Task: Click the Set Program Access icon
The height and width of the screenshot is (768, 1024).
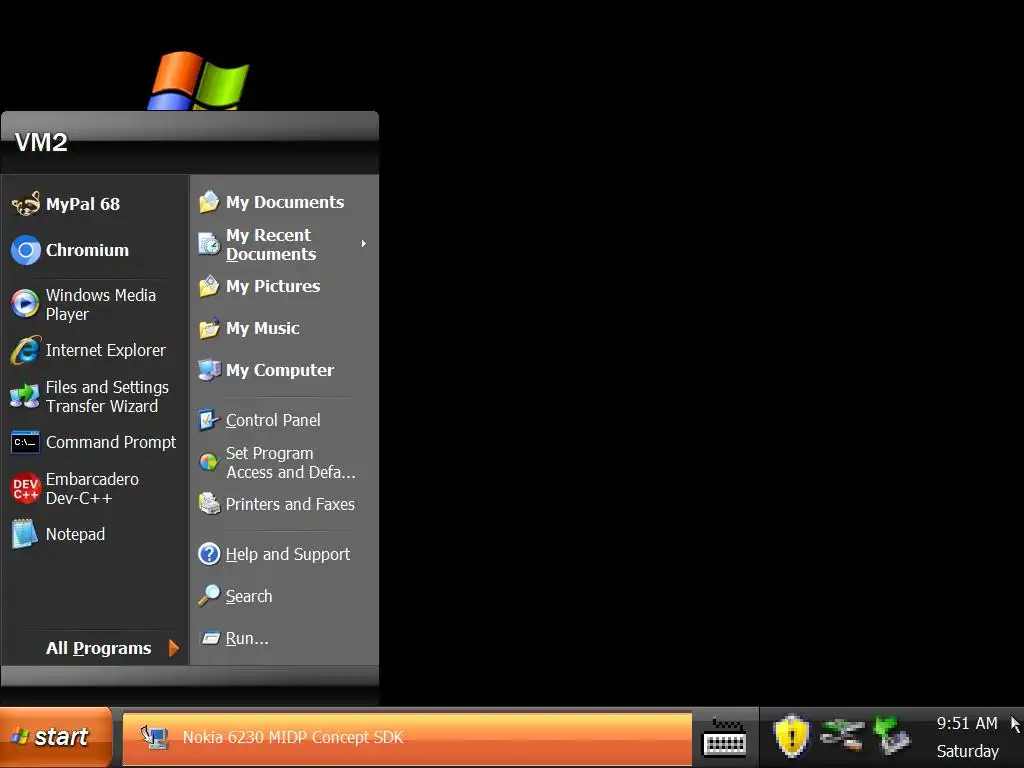Action: [209, 462]
